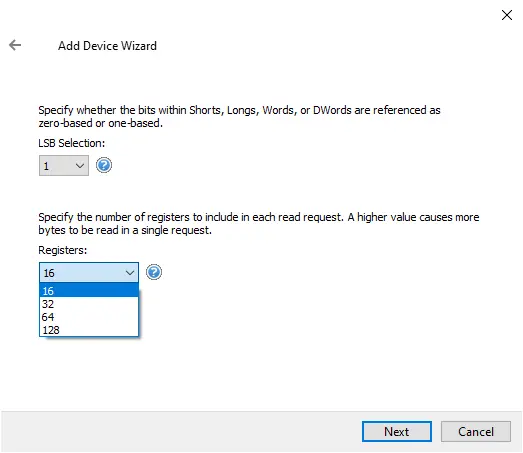Viewport: 523px width, 453px height.
Task: Click the chevron arrow of LSB Selection
Action: point(80,165)
